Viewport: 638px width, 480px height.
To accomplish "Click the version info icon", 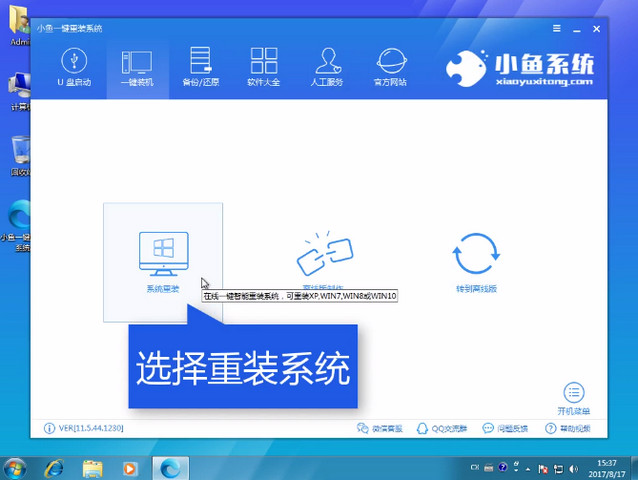I will click(50, 429).
